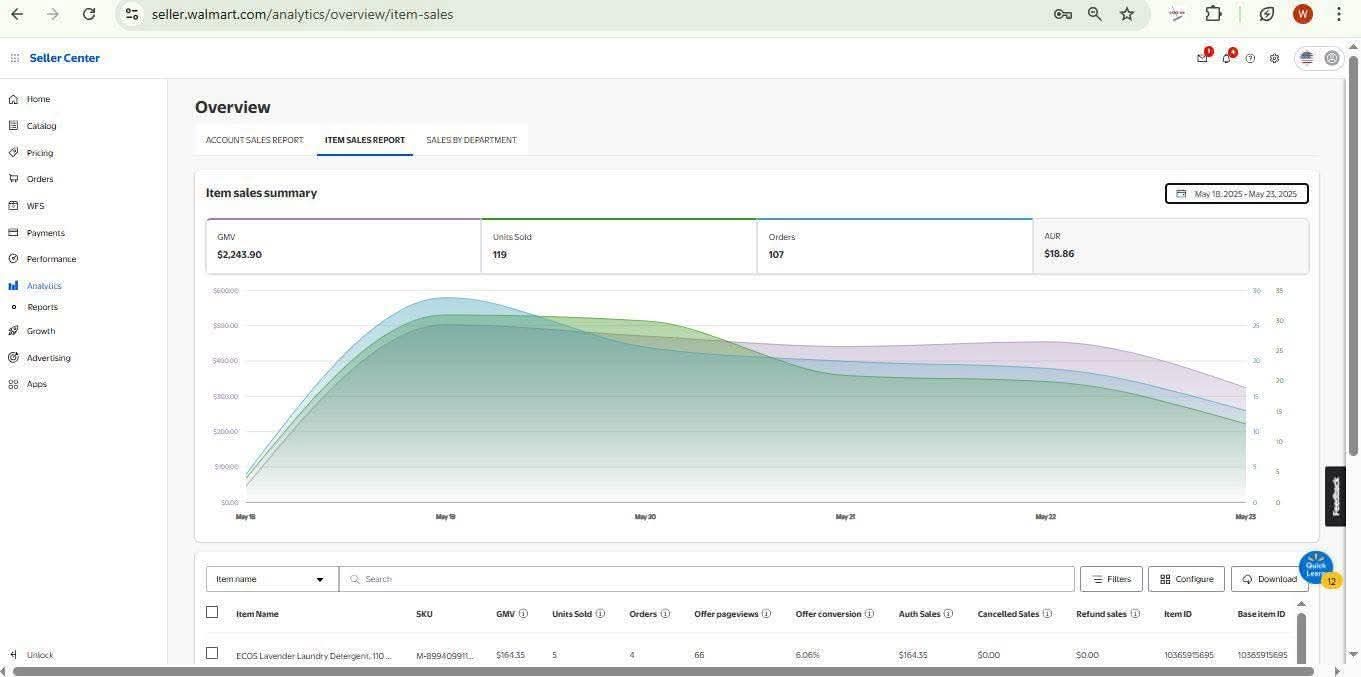The height and width of the screenshot is (677, 1361).
Task: Select the Units Sold metric card
Action: tap(618, 246)
